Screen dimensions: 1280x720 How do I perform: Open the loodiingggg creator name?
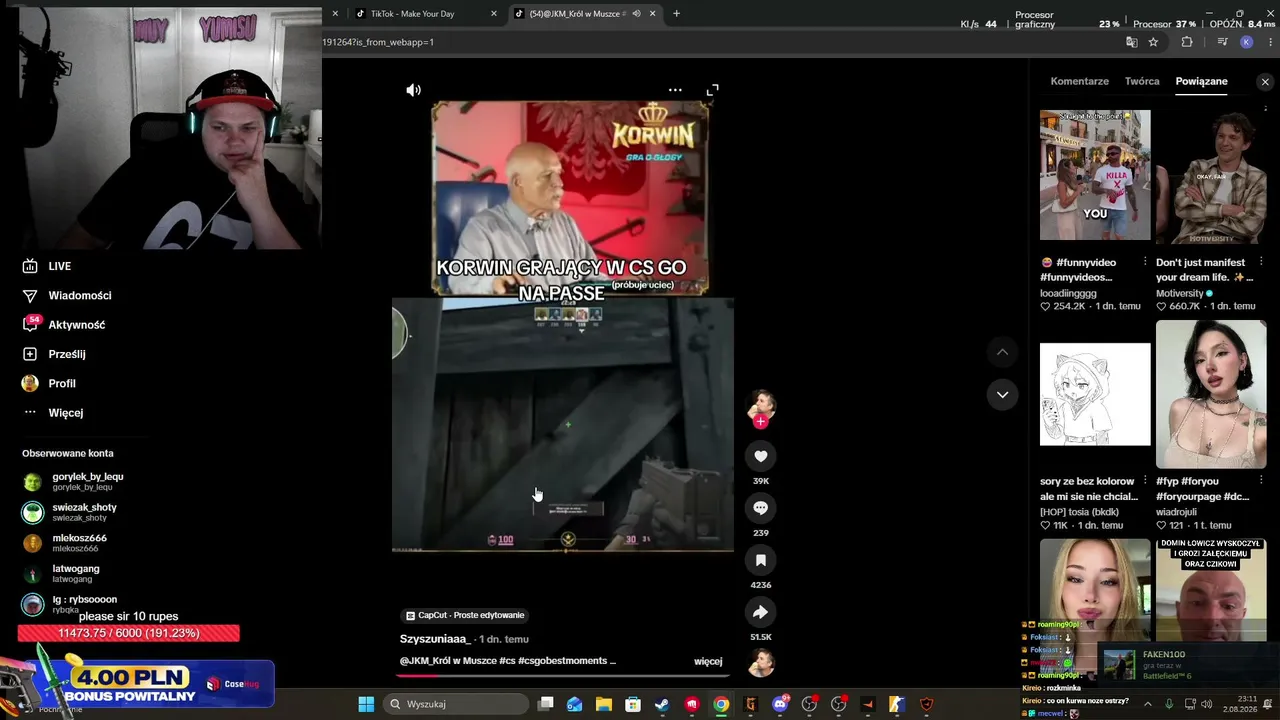point(1068,293)
